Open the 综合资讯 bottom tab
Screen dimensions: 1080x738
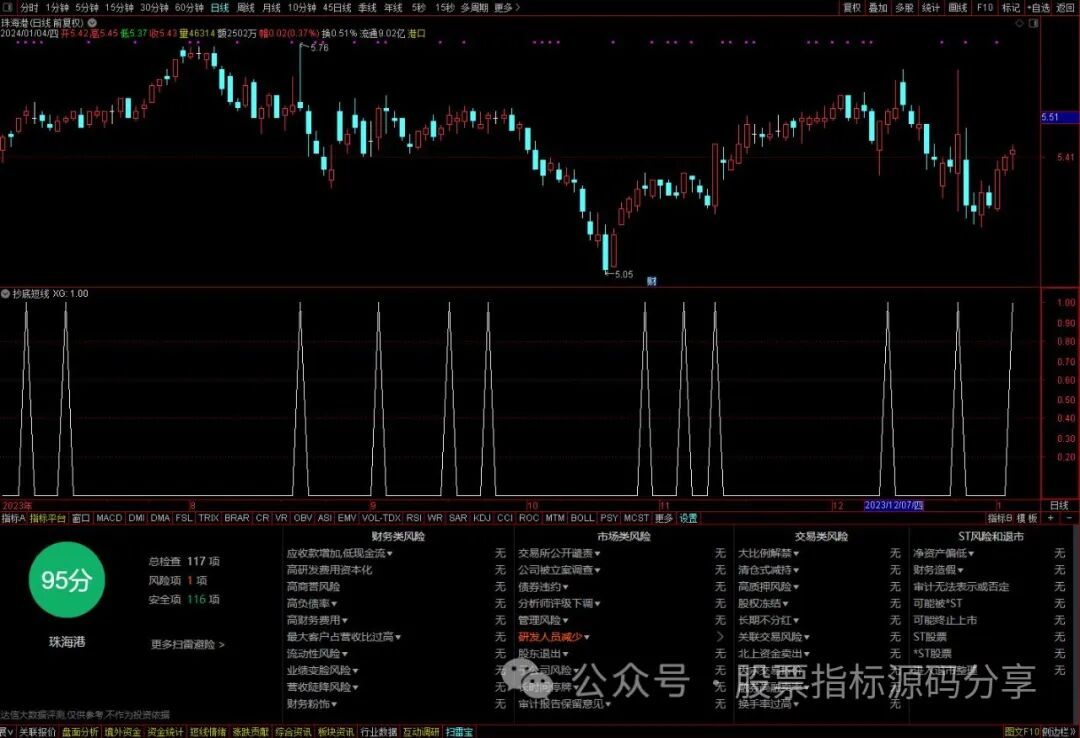click(293, 732)
